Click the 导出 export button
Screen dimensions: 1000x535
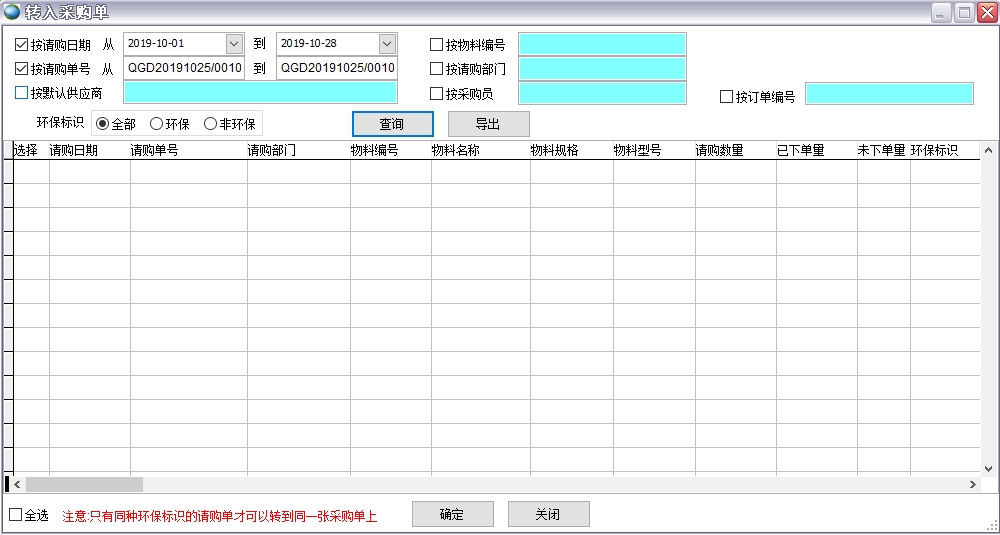(488, 124)
